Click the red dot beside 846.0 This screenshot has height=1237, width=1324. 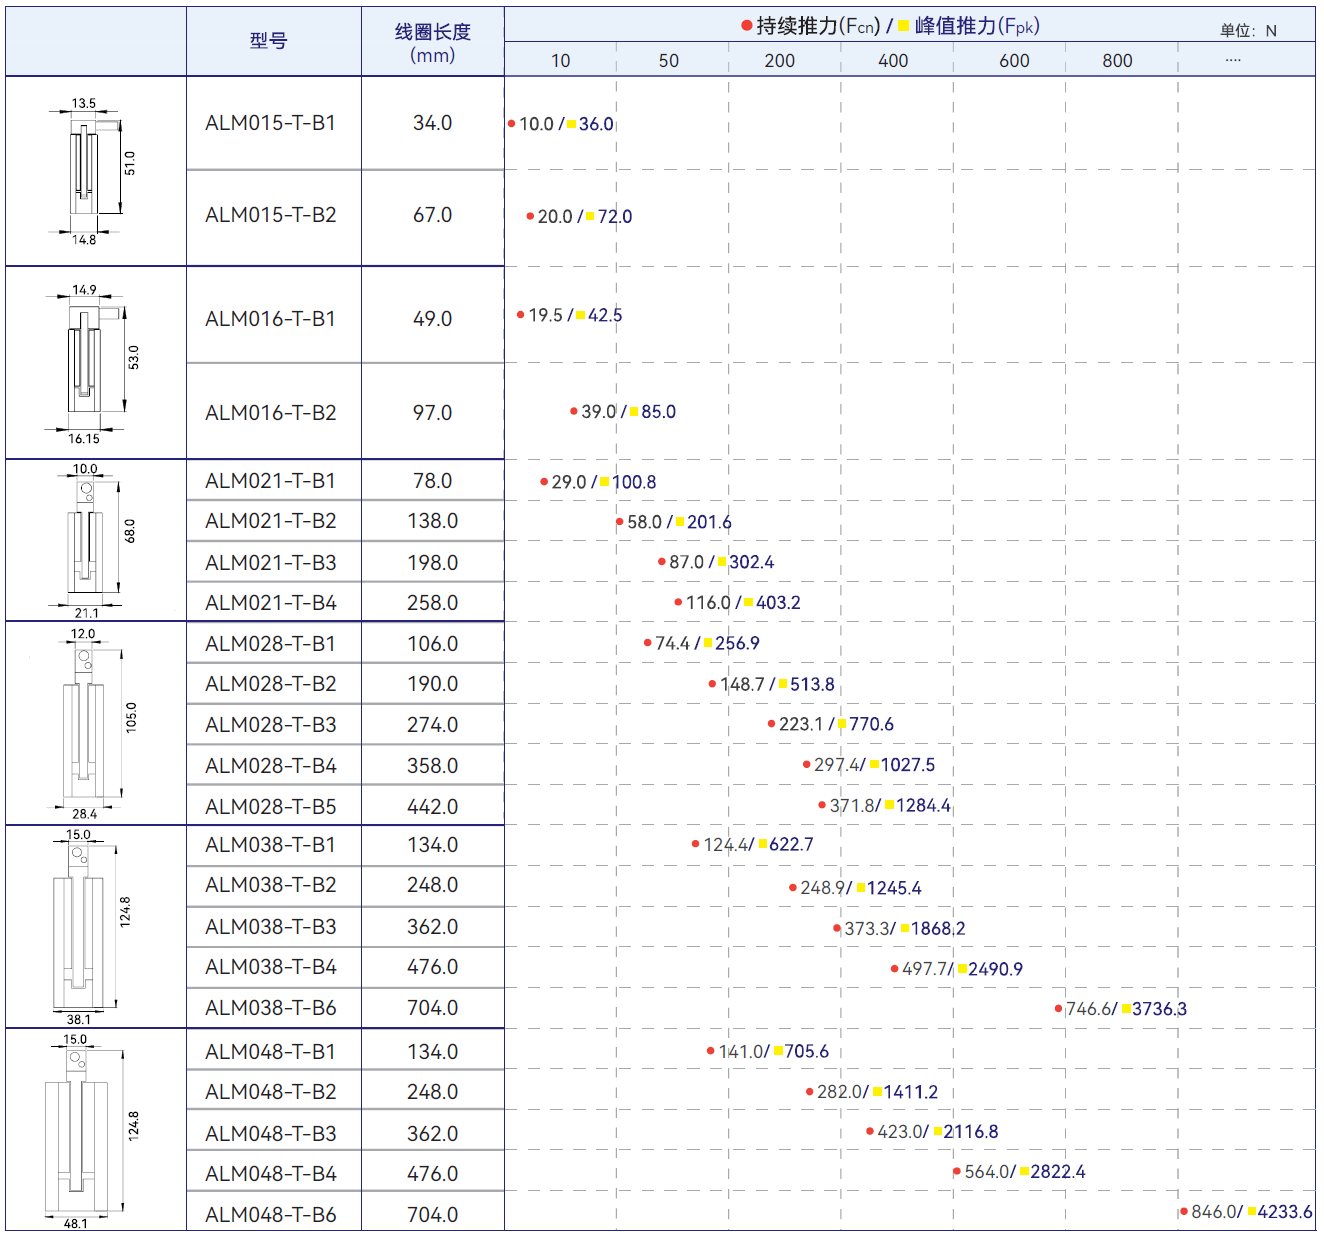(x=1183, y=1212)
